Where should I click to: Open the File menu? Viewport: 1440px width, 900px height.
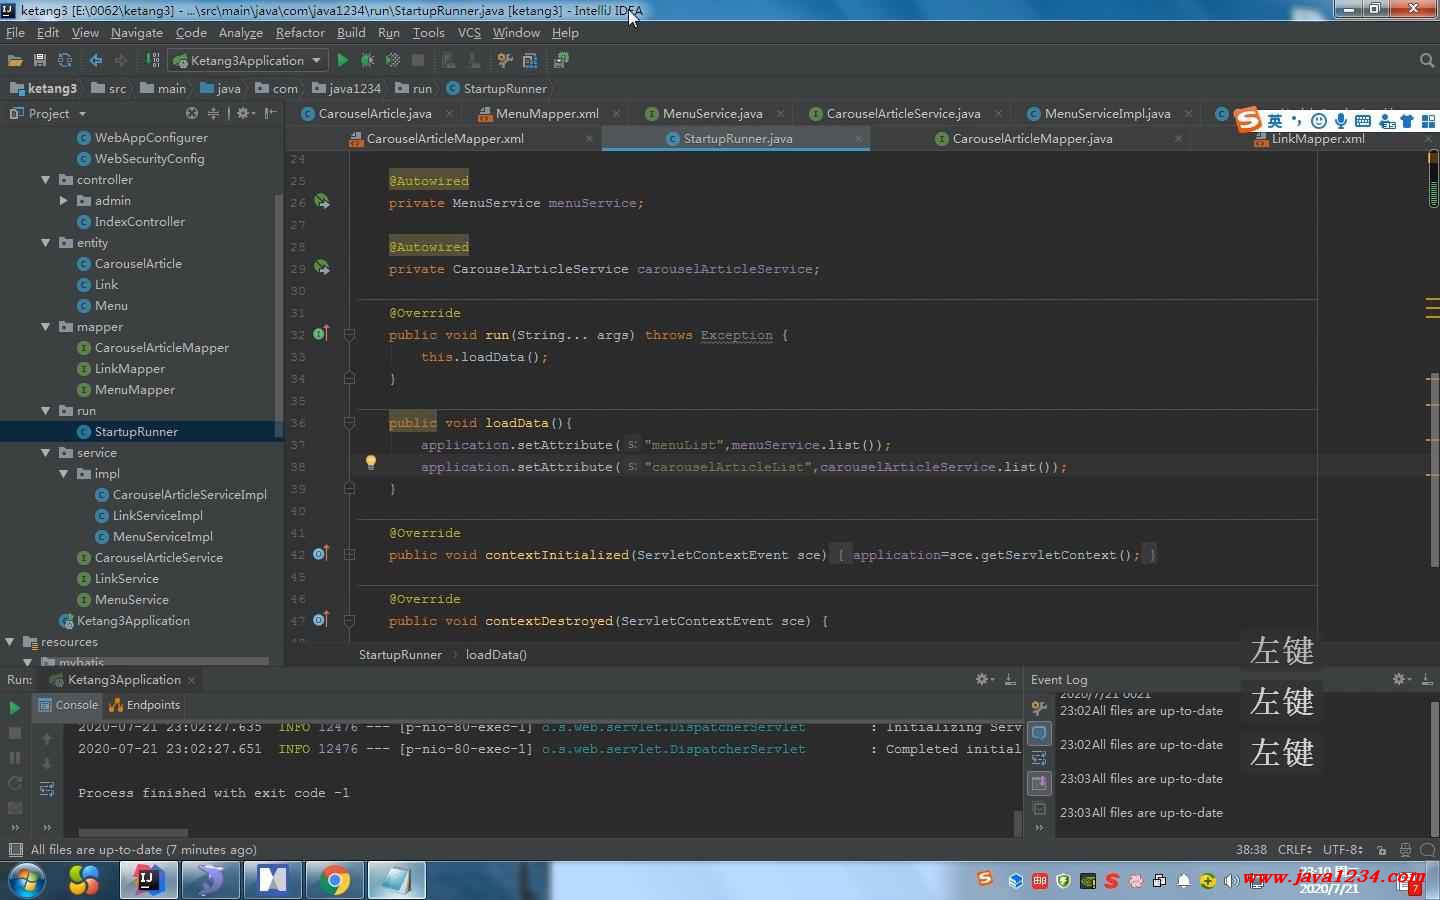[15, 32]
